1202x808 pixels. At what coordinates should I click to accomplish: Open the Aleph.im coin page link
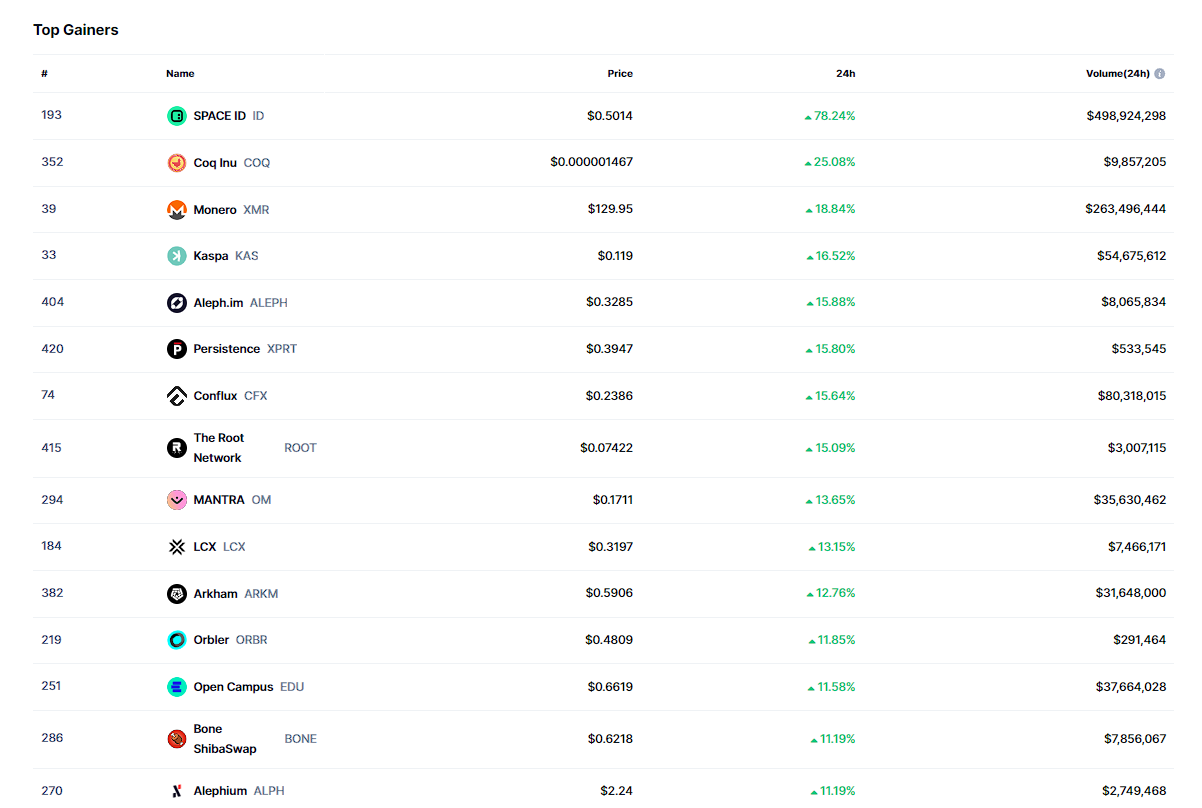218,303
